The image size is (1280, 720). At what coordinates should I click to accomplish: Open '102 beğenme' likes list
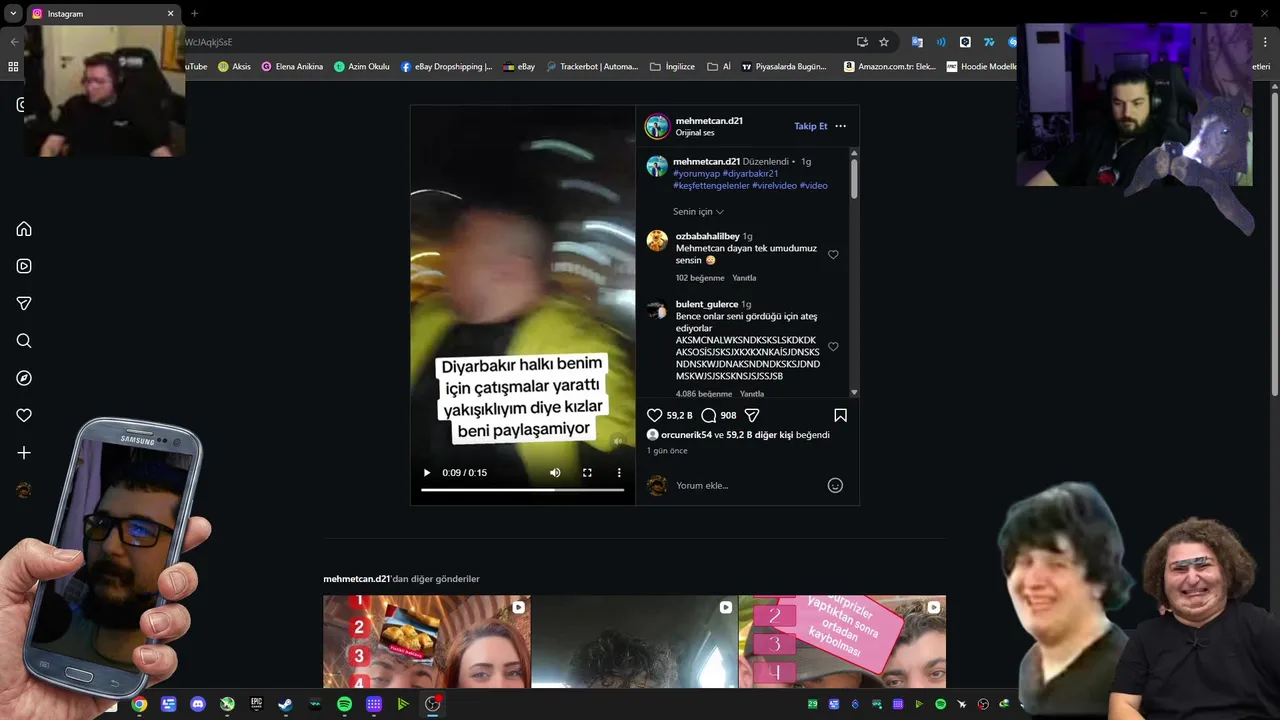(700, 278)
